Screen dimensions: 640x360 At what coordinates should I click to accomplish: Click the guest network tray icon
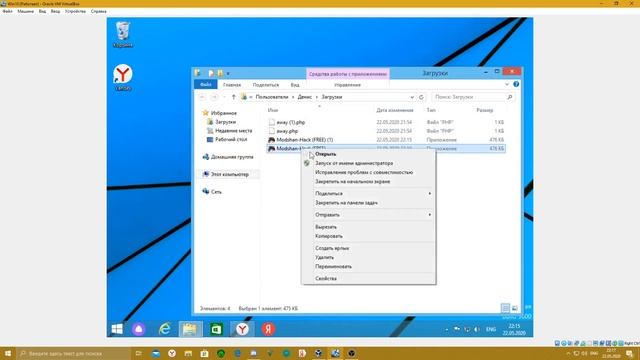click(467, 329)
